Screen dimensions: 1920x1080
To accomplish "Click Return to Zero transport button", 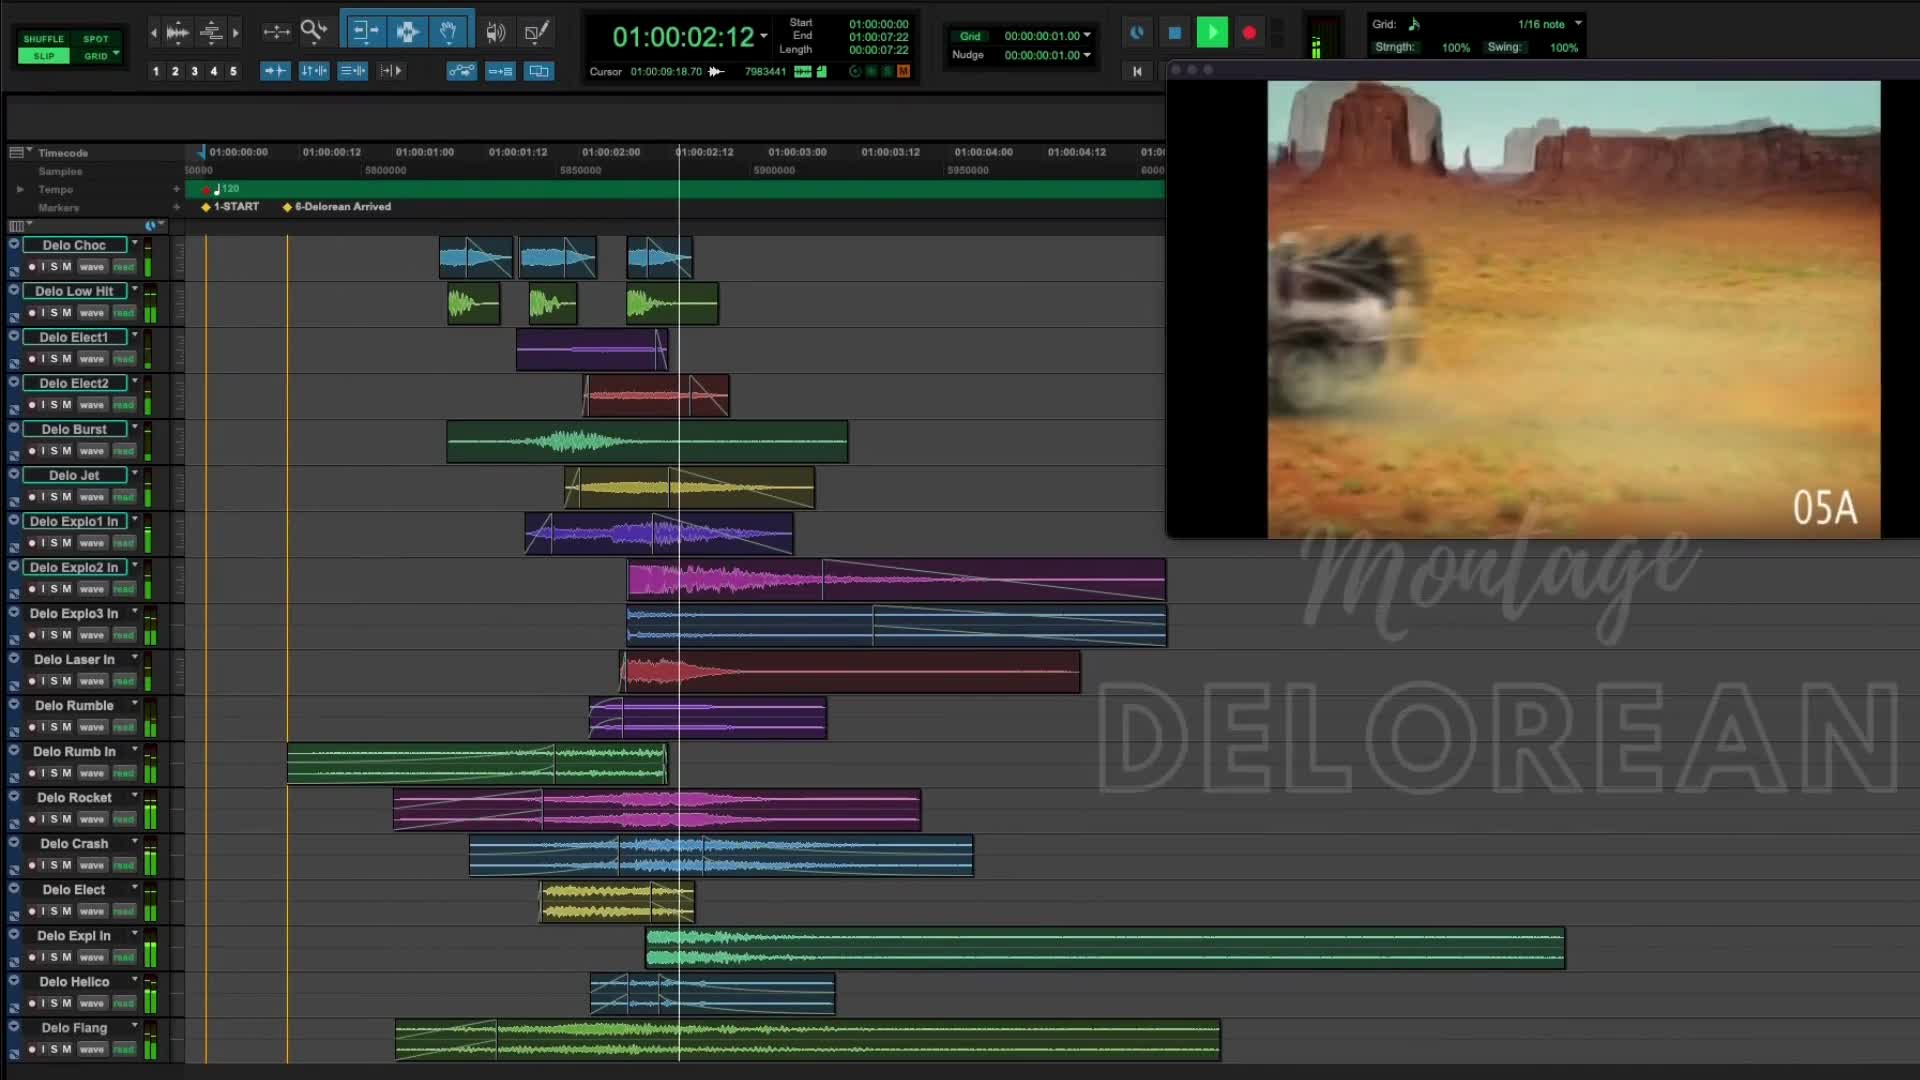I will (1137, 71).
